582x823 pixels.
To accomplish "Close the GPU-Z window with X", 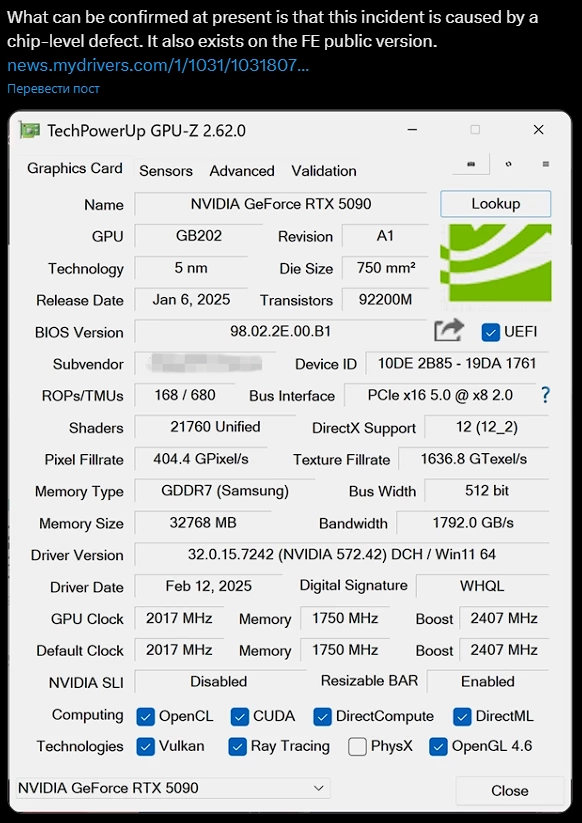I will pyautogui.click(x=538, y=130).
